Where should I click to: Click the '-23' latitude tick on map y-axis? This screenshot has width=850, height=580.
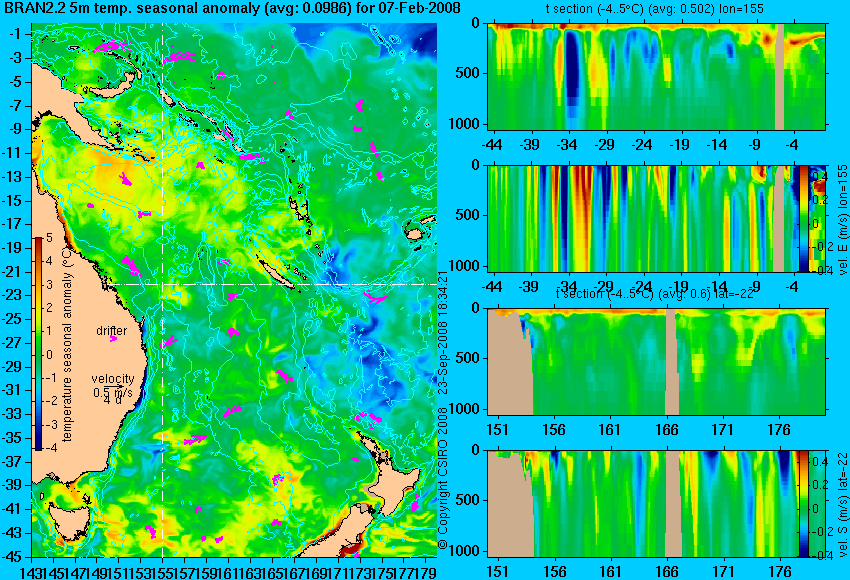[12, 295]
